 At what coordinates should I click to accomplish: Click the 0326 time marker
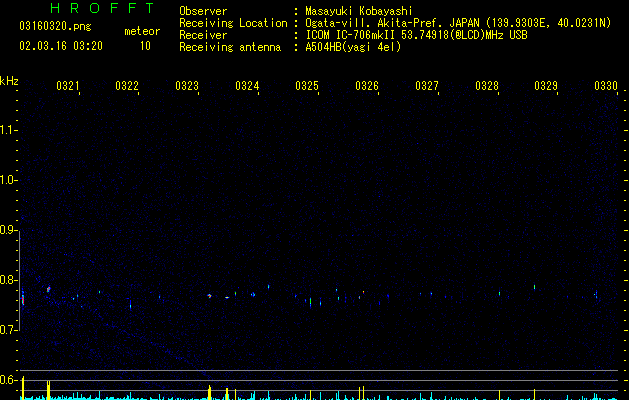[367, 85]
